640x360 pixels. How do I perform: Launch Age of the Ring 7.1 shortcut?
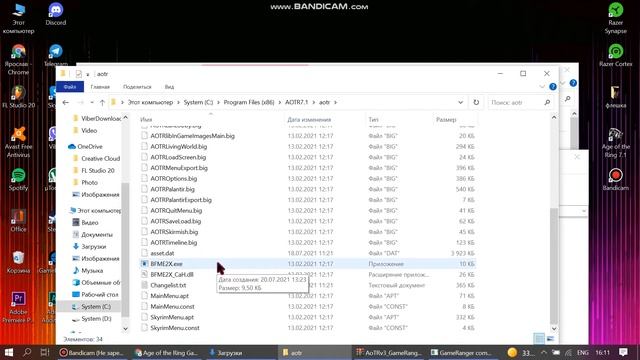pos(616,142)
